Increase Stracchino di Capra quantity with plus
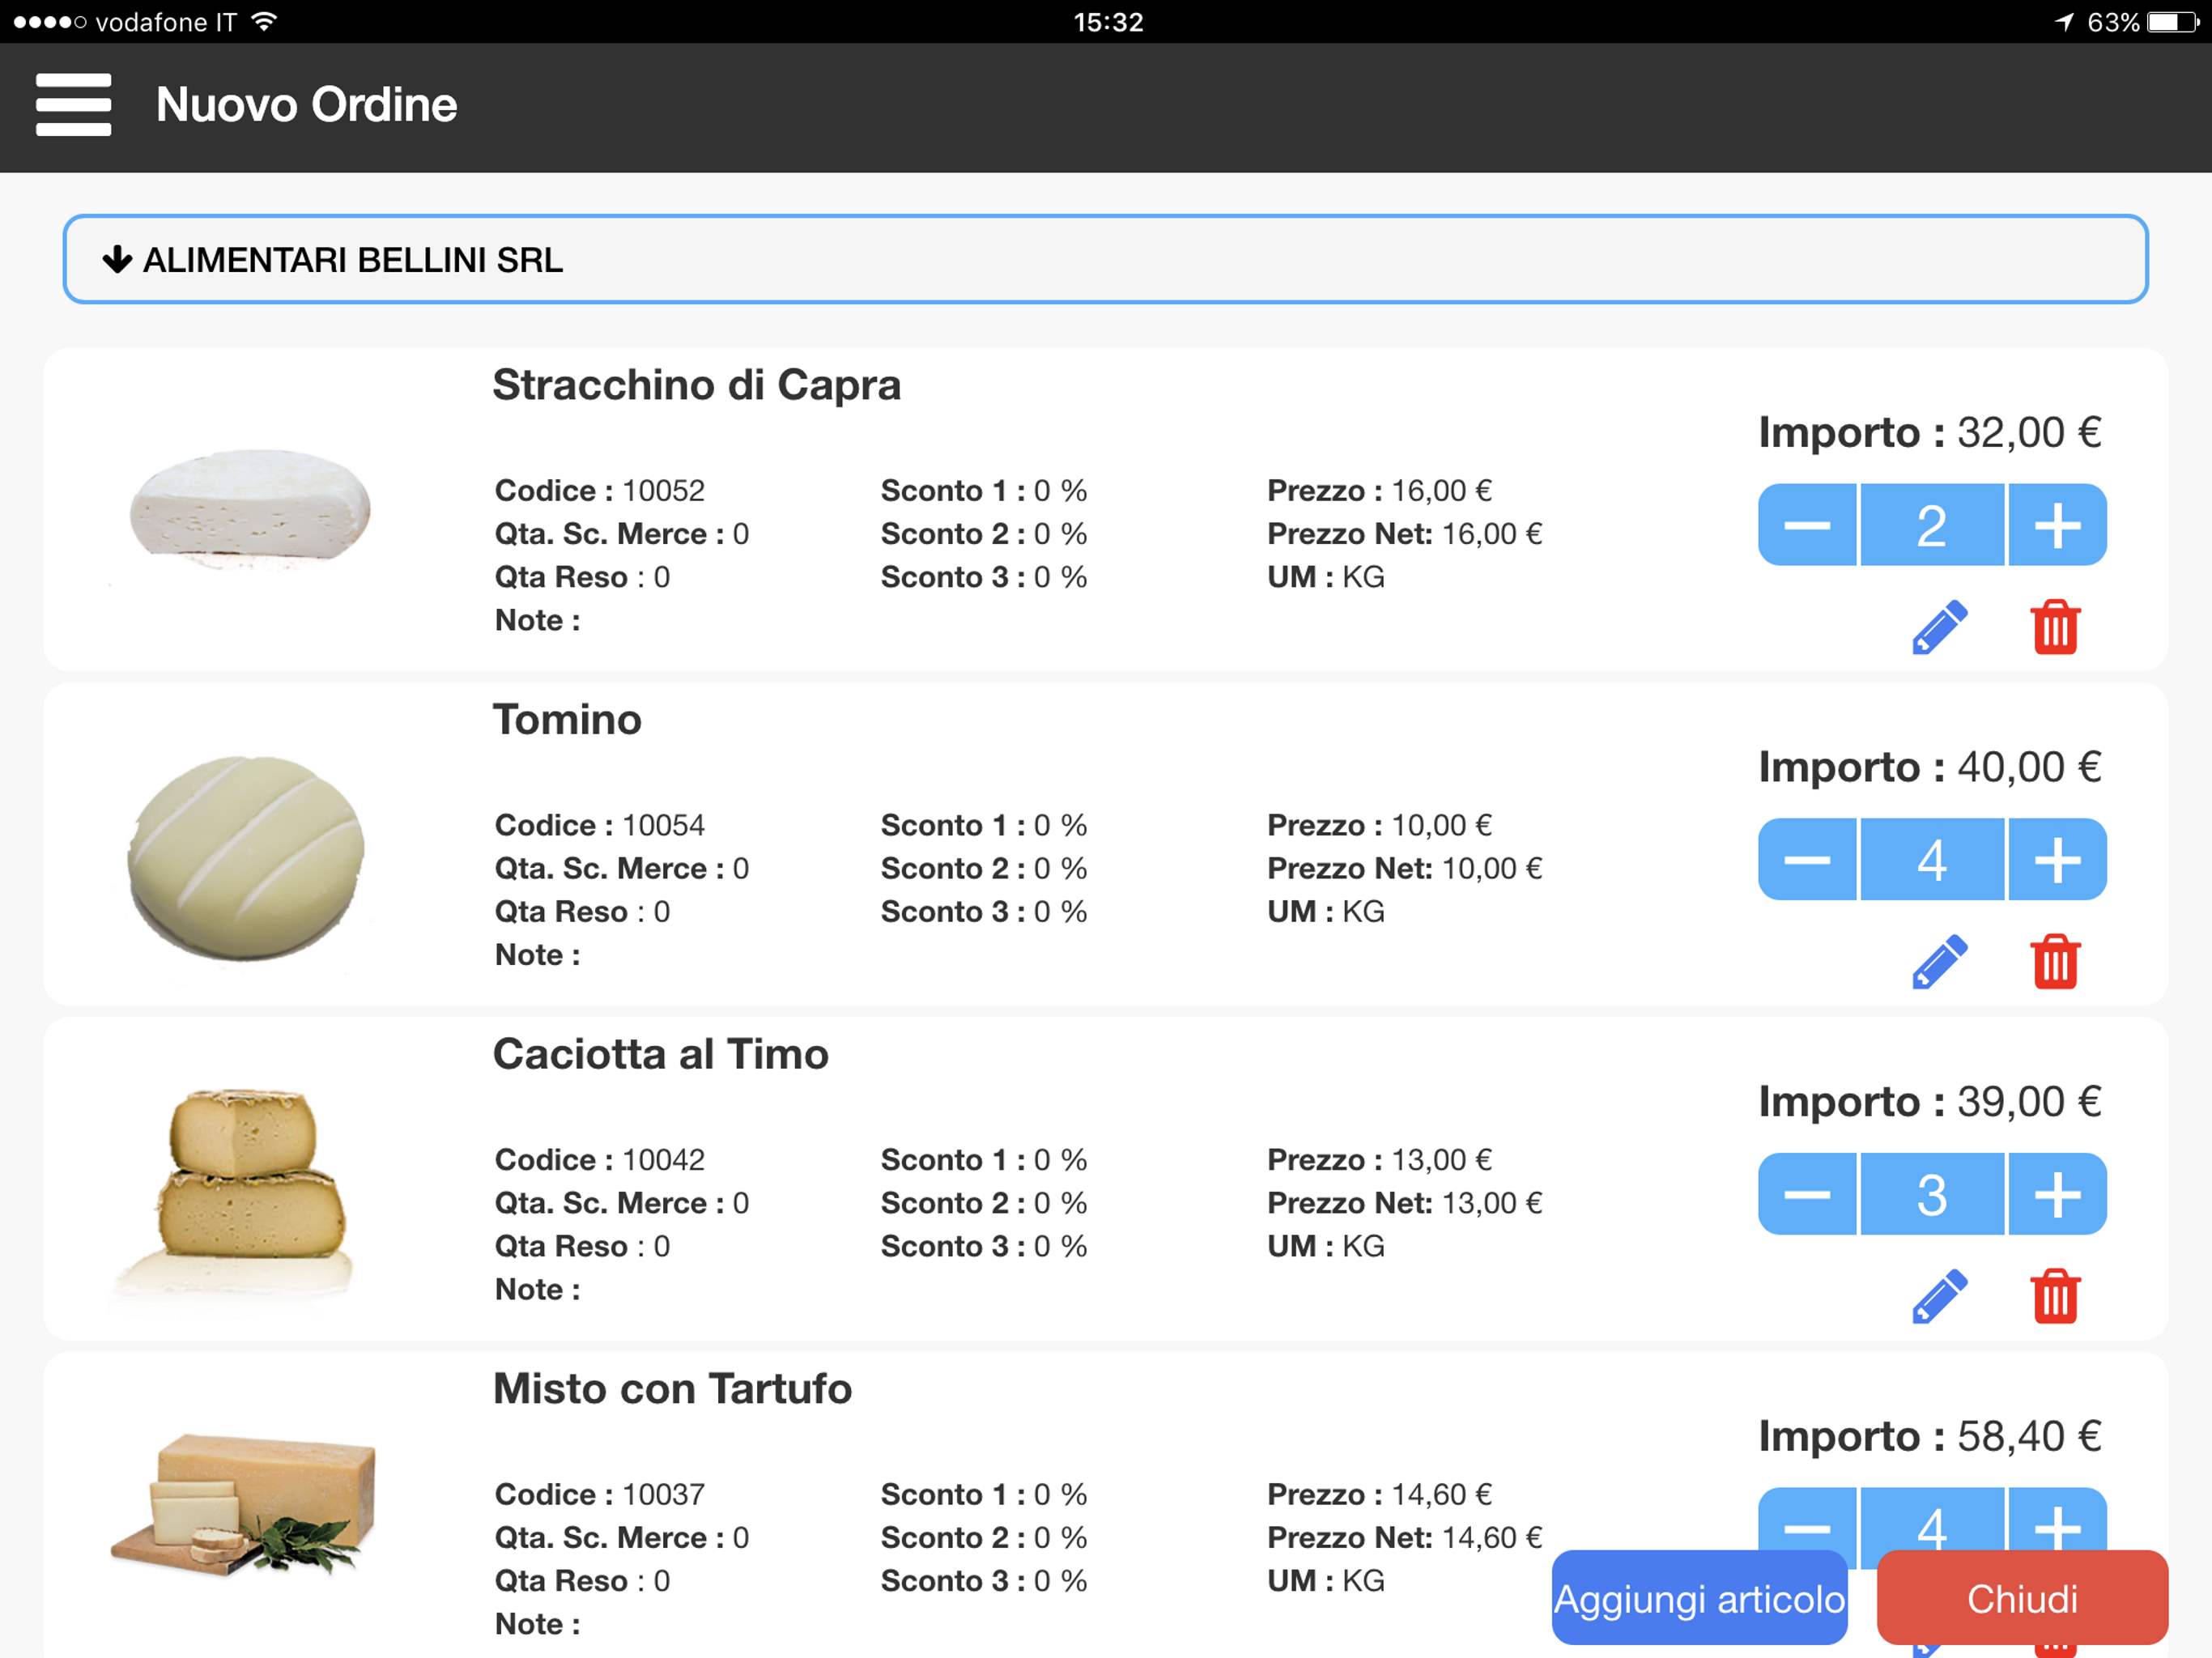2212x1658 pixels. pos(2057,525)
